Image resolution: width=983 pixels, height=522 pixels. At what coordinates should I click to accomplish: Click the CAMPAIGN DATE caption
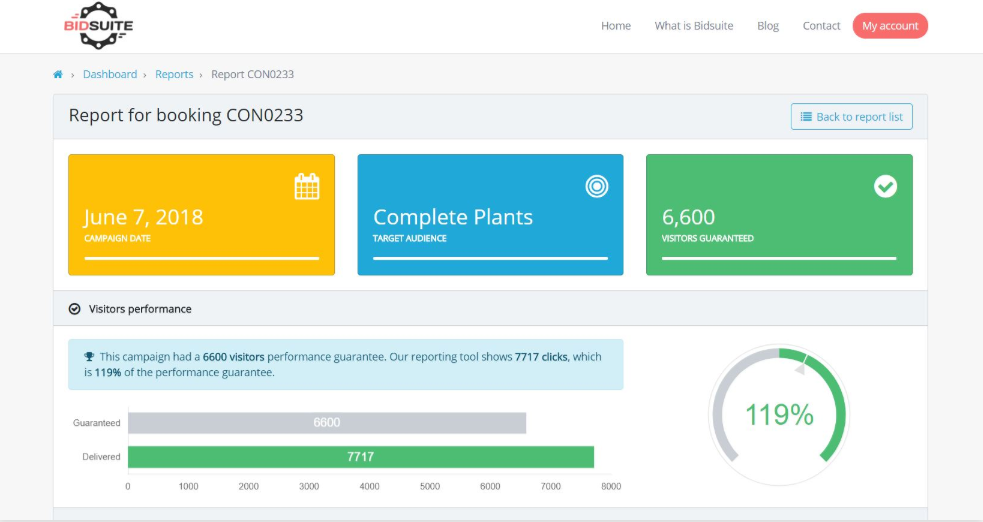point(117,238)
